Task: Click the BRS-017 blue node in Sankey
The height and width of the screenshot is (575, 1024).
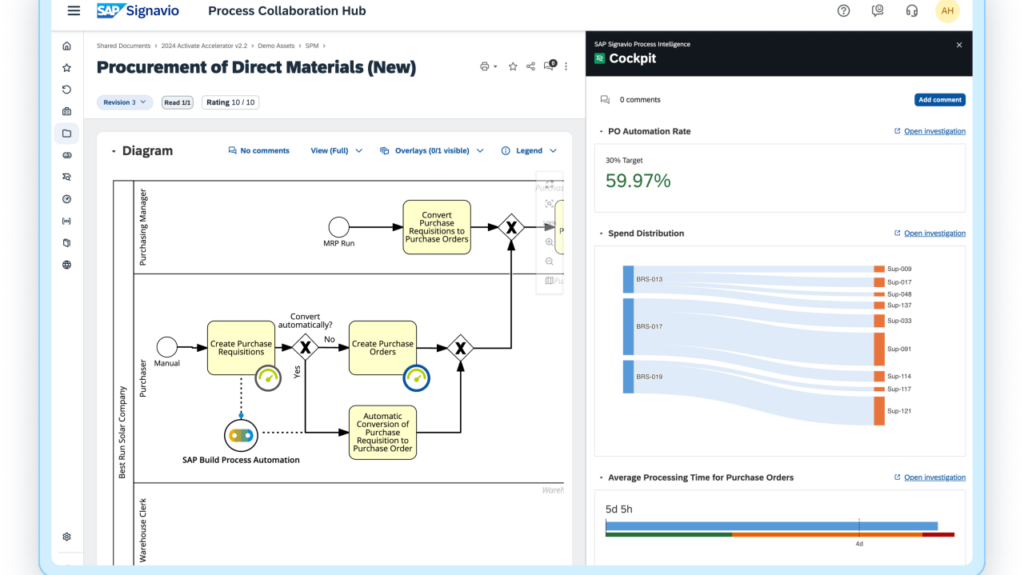Action: point(628,327)
